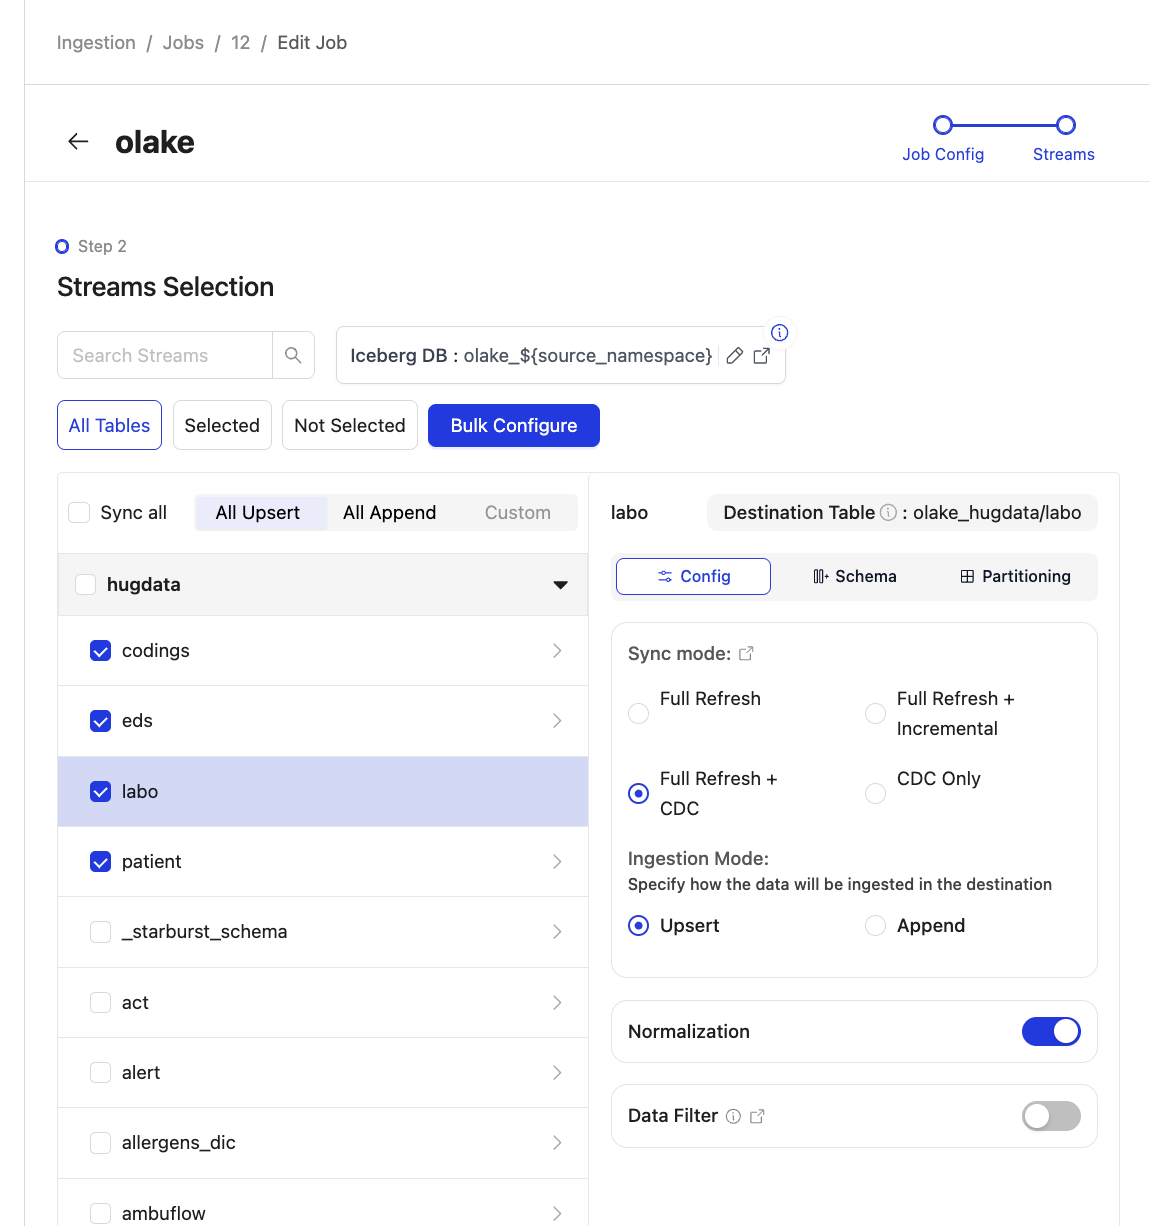
Task: Open the Iceberg DB external link icon
Action: coord(762,356)
